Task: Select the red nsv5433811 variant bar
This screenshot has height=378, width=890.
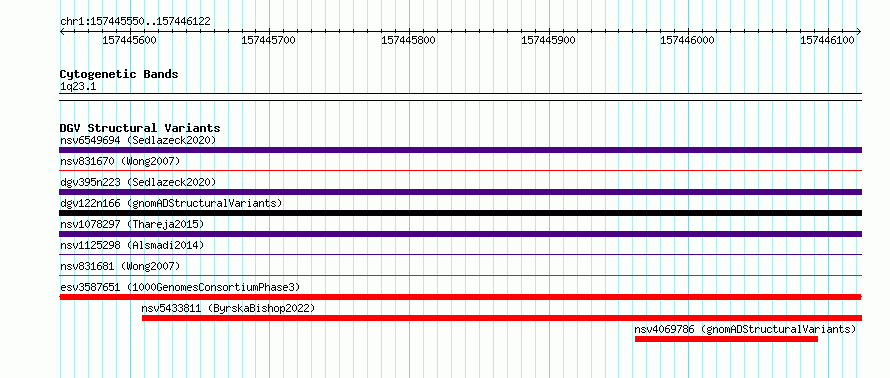Action: click(x=502, y=318)
